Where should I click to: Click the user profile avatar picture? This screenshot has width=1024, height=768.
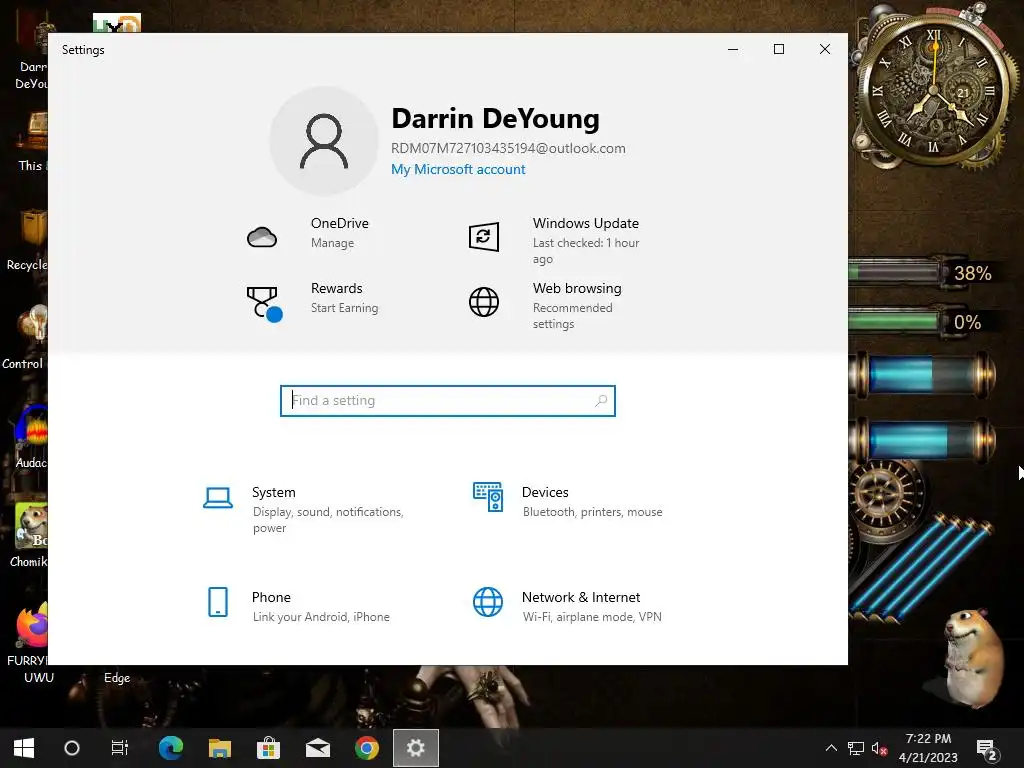tap(324, 141)
